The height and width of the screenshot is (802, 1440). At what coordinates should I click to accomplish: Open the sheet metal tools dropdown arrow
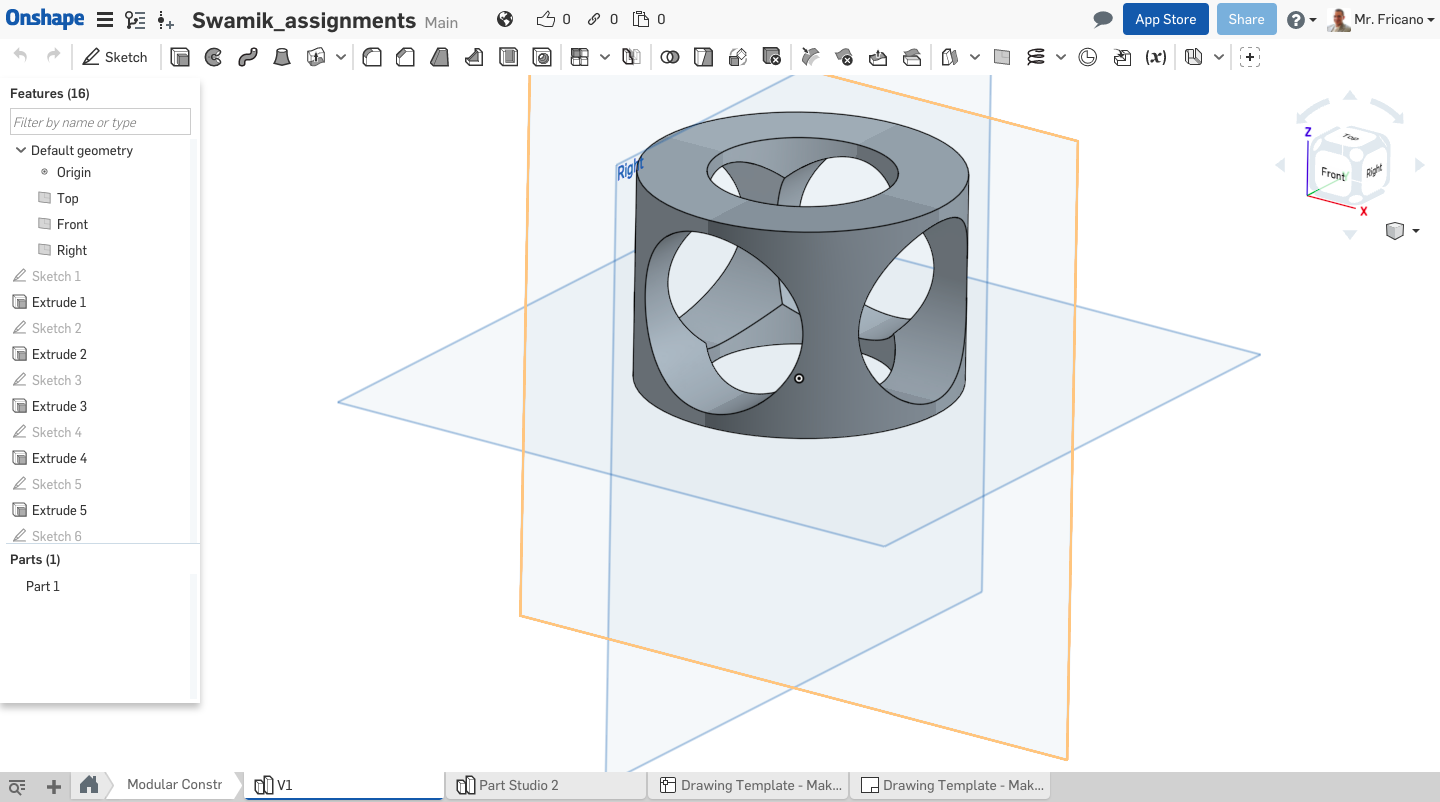1218,57
